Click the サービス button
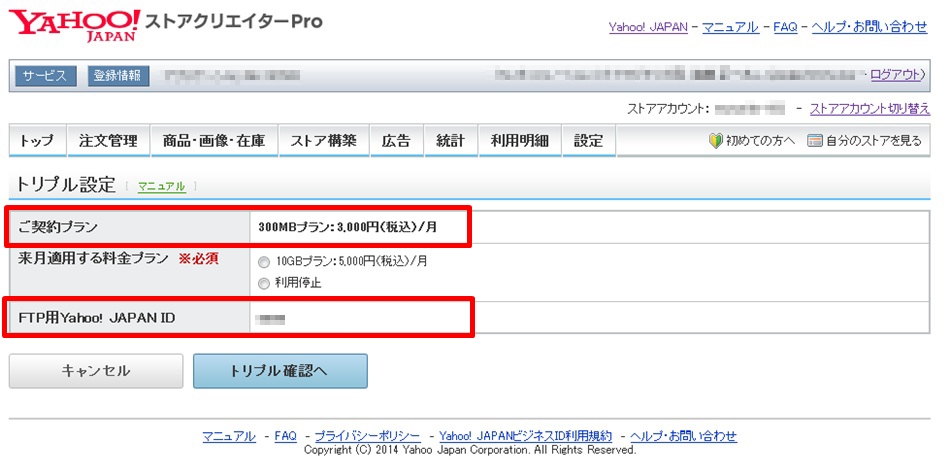 tap(46, 76)
